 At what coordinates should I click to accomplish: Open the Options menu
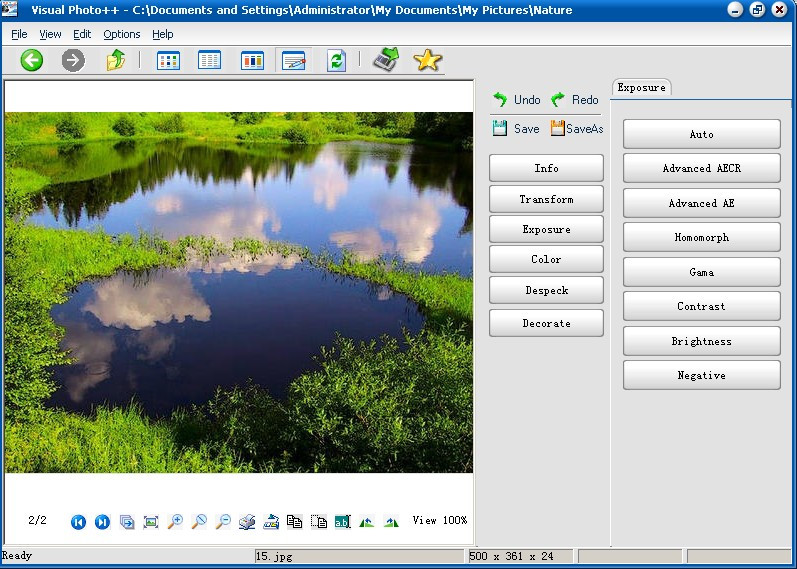[122, 34]
